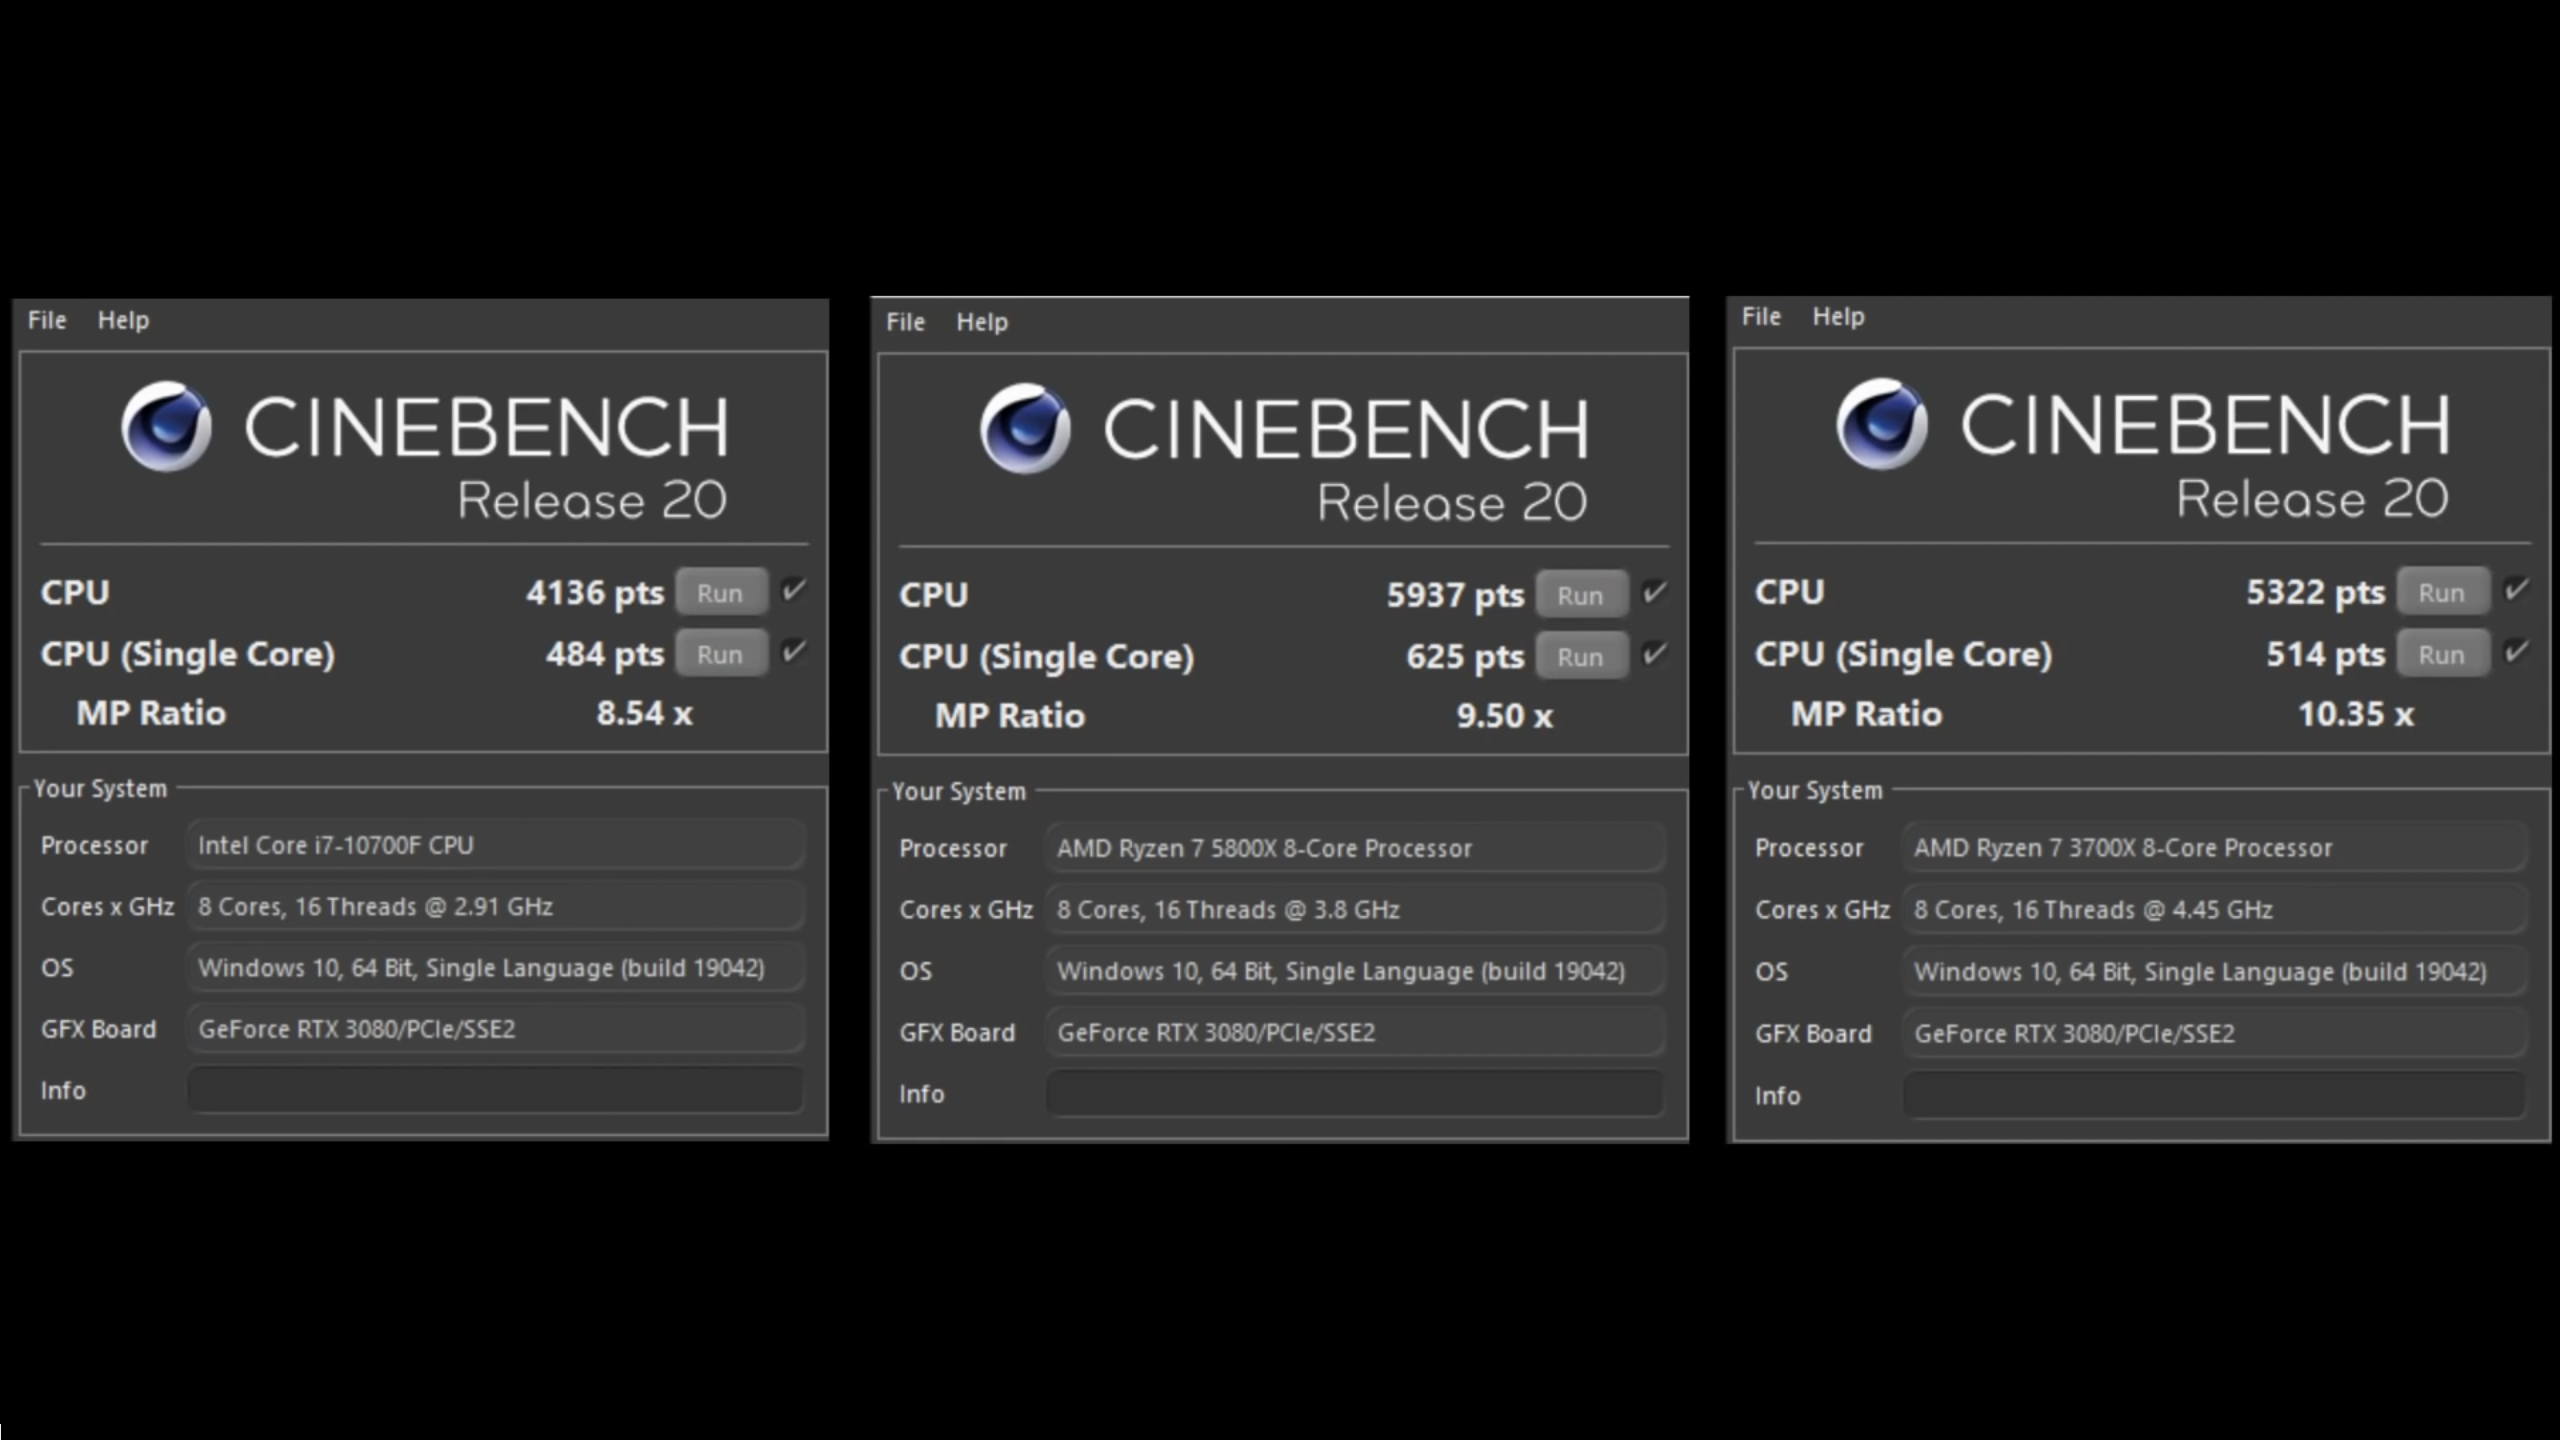Click the Cinebench sphere logo in right window
Screen dimensions: 2560x1440
pos(1881,425)
